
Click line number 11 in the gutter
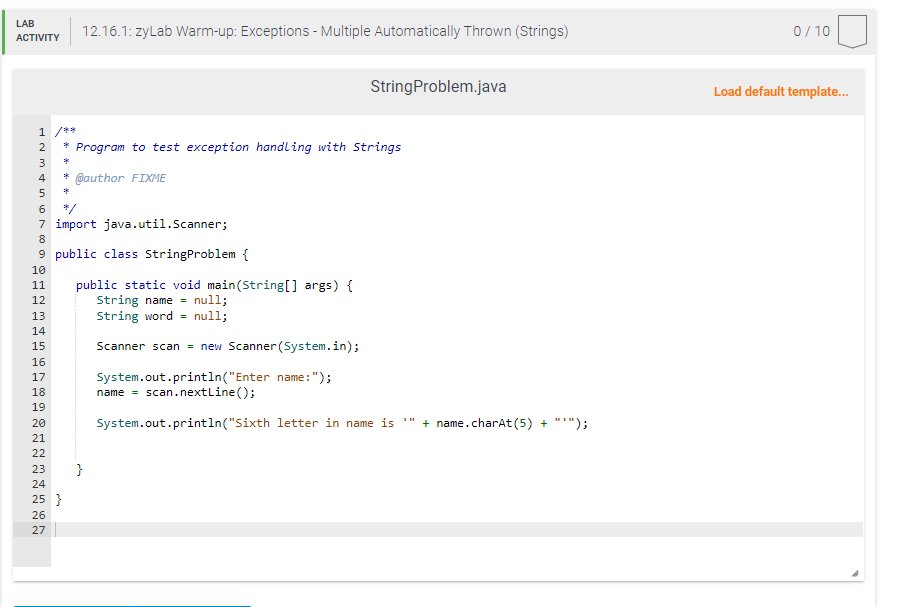click(x=37, y=284)
